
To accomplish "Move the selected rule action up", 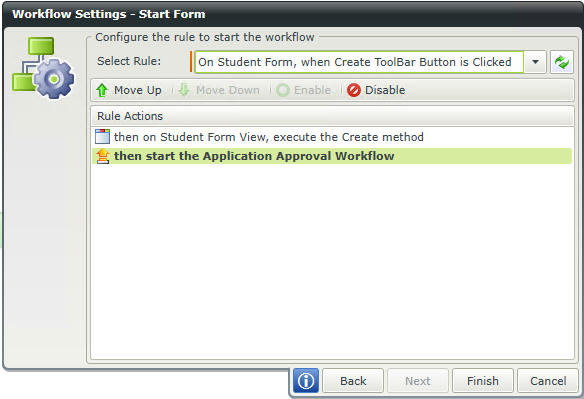I will (x=129, y=90).
